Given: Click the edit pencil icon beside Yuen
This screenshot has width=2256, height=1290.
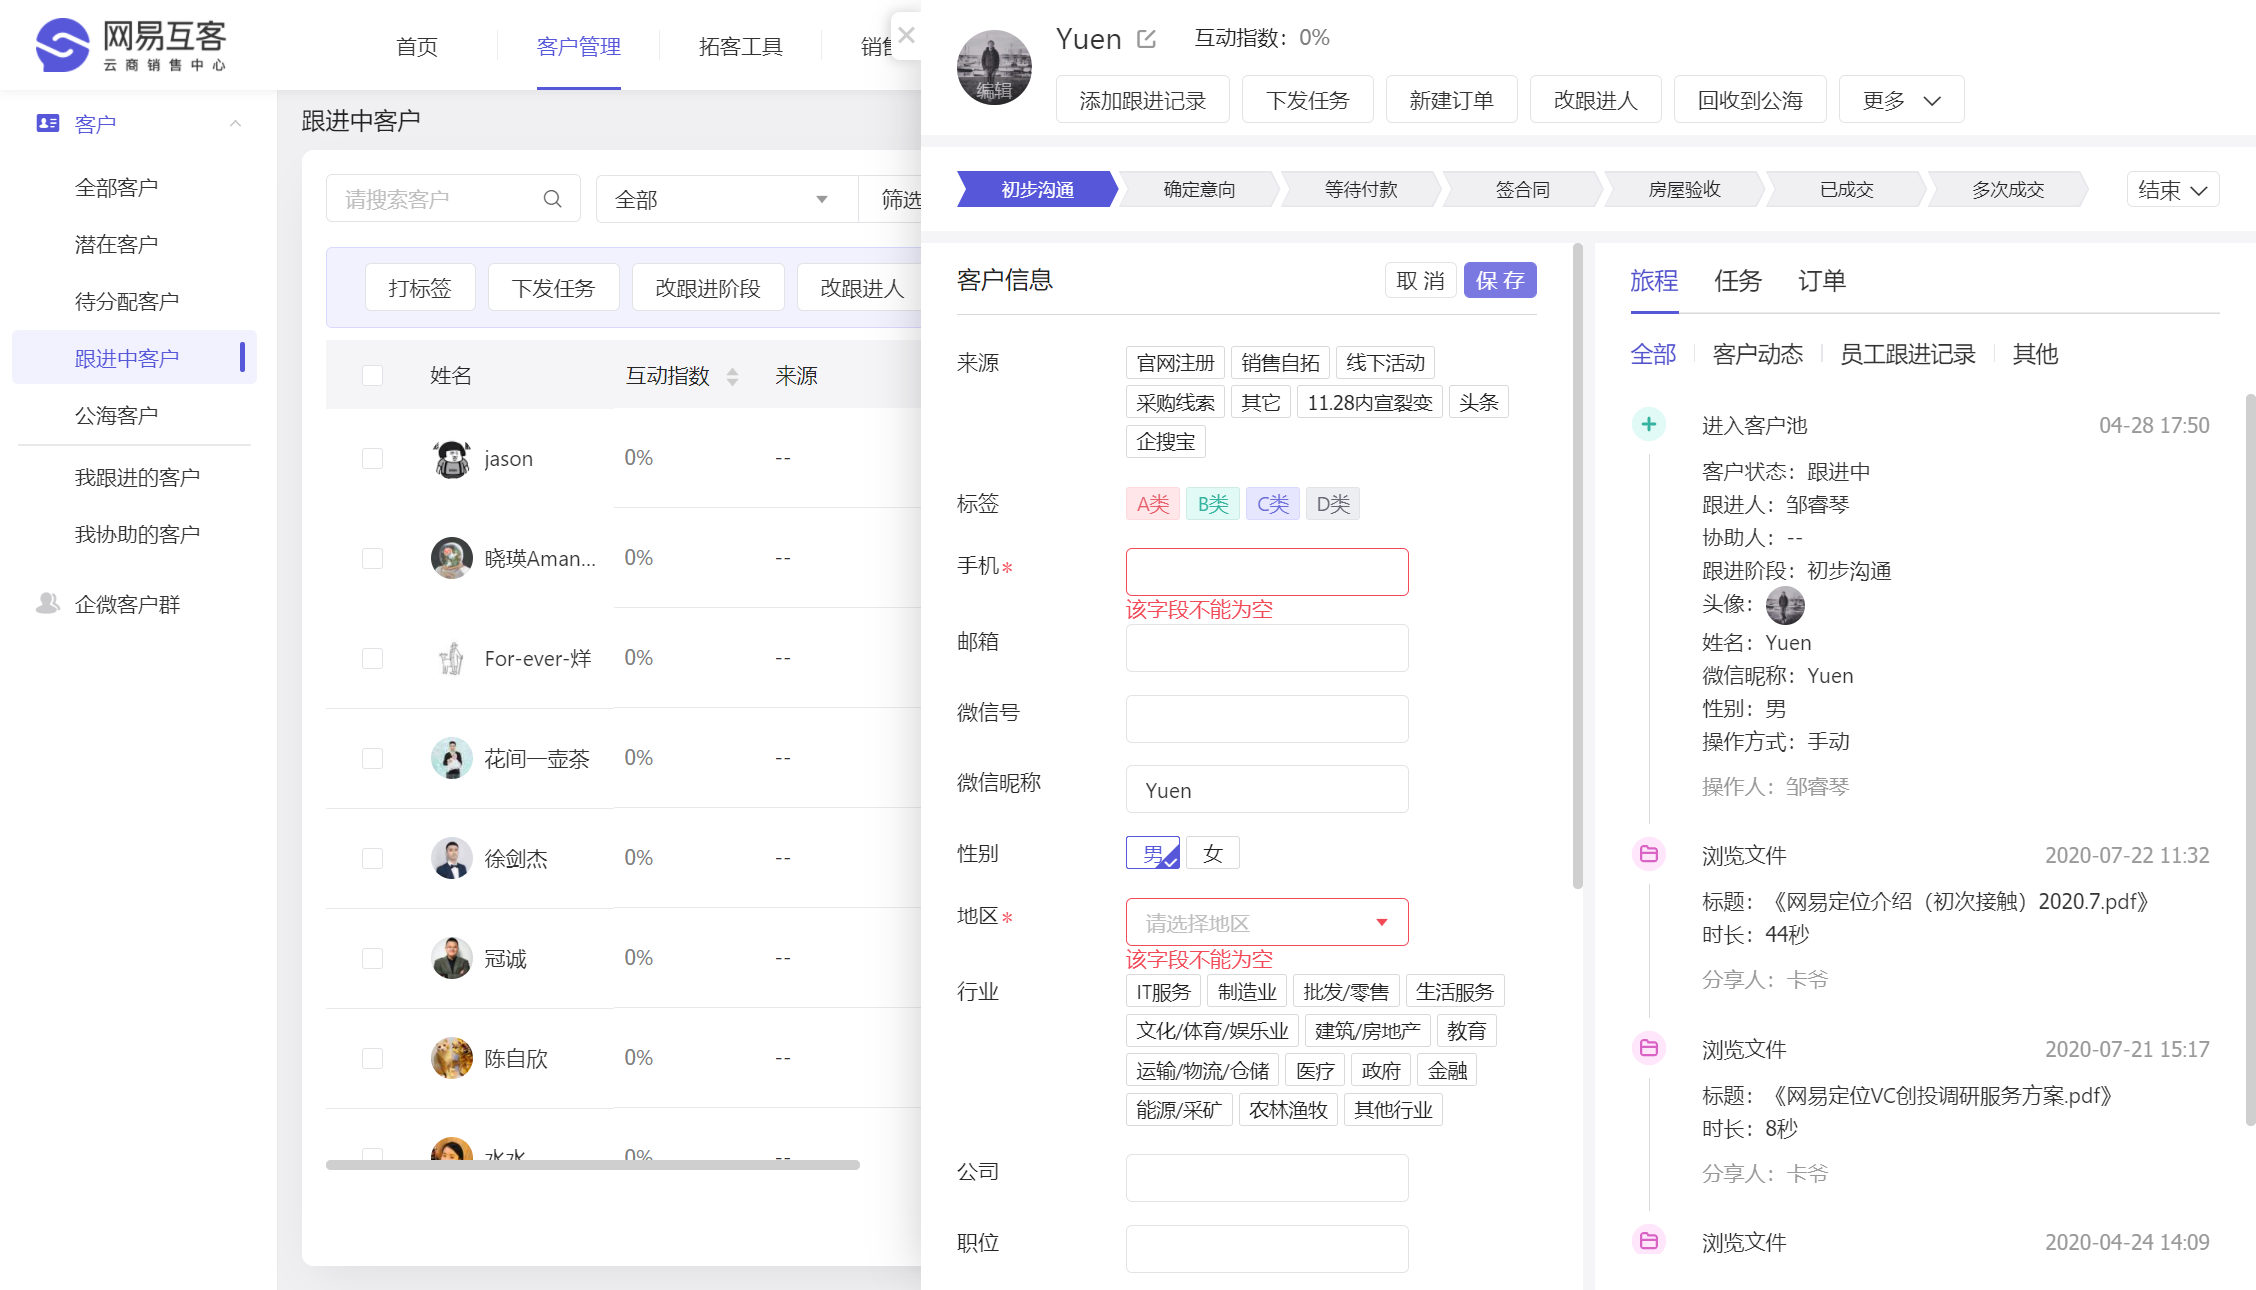Looking at the screenshot, I should point(1147,39).
